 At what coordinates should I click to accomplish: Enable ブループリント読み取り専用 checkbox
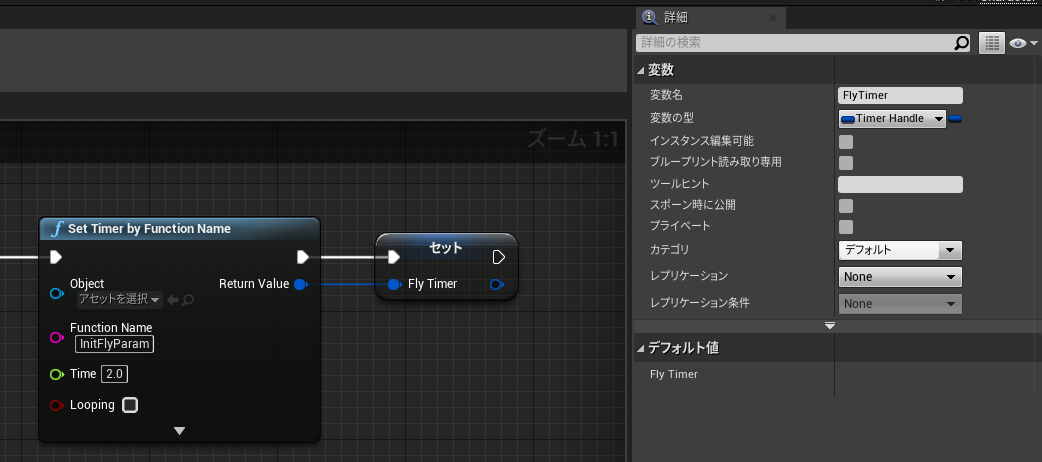tap(846, 163)
